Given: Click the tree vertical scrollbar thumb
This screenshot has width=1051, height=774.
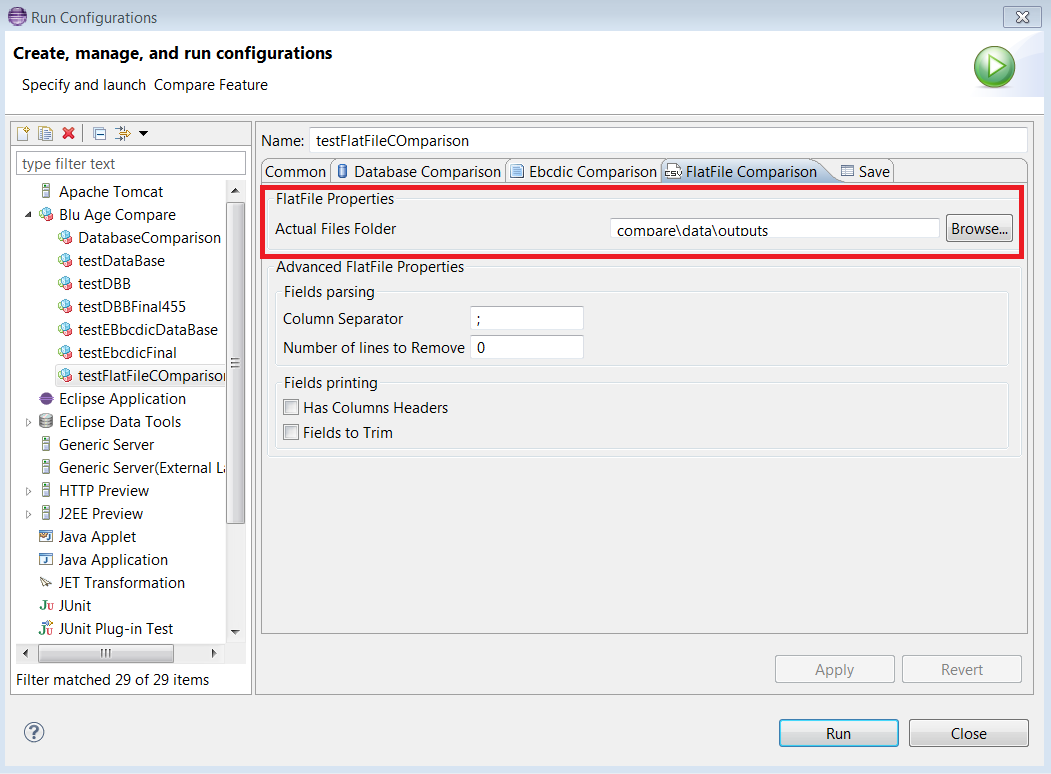Looking at the screenshot, I should (x=235, y=362).
